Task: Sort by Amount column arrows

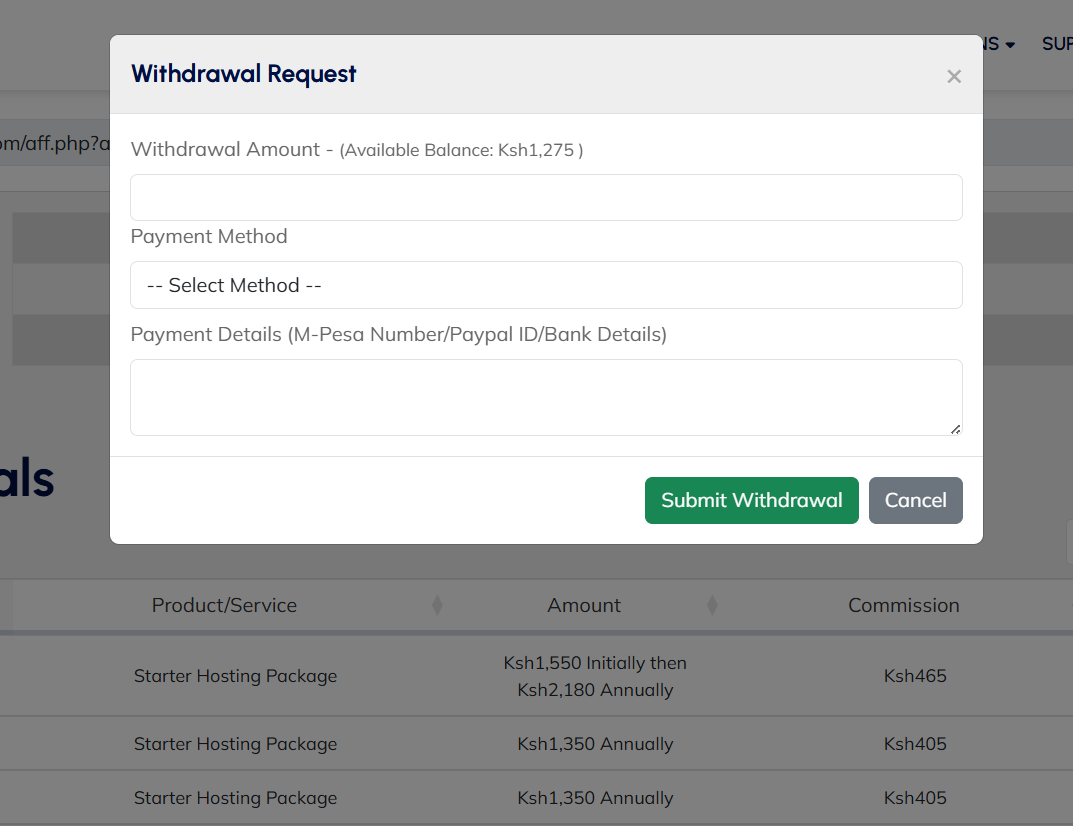Action: [x=712, y=605]
